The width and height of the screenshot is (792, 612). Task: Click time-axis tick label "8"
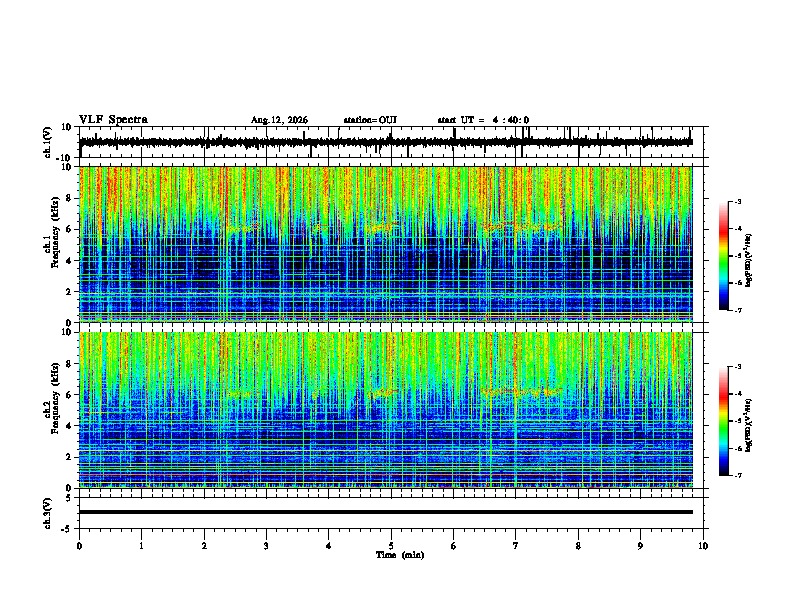(578, 546)
